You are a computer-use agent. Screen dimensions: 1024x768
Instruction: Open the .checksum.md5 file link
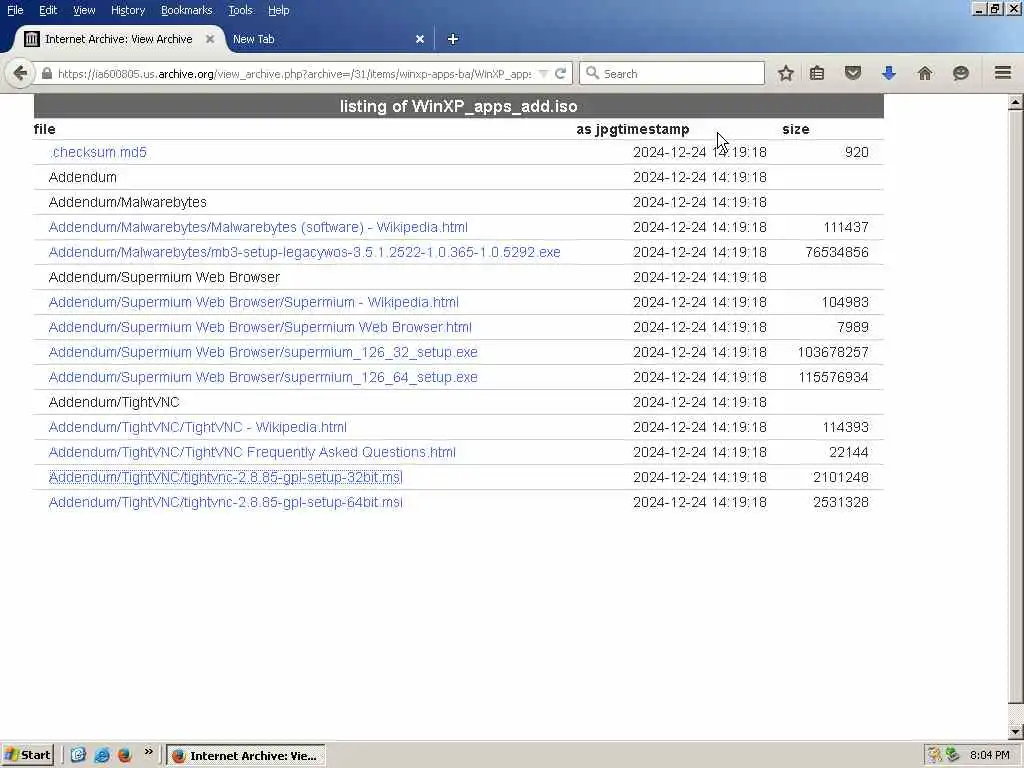click(x=98, y=152)
